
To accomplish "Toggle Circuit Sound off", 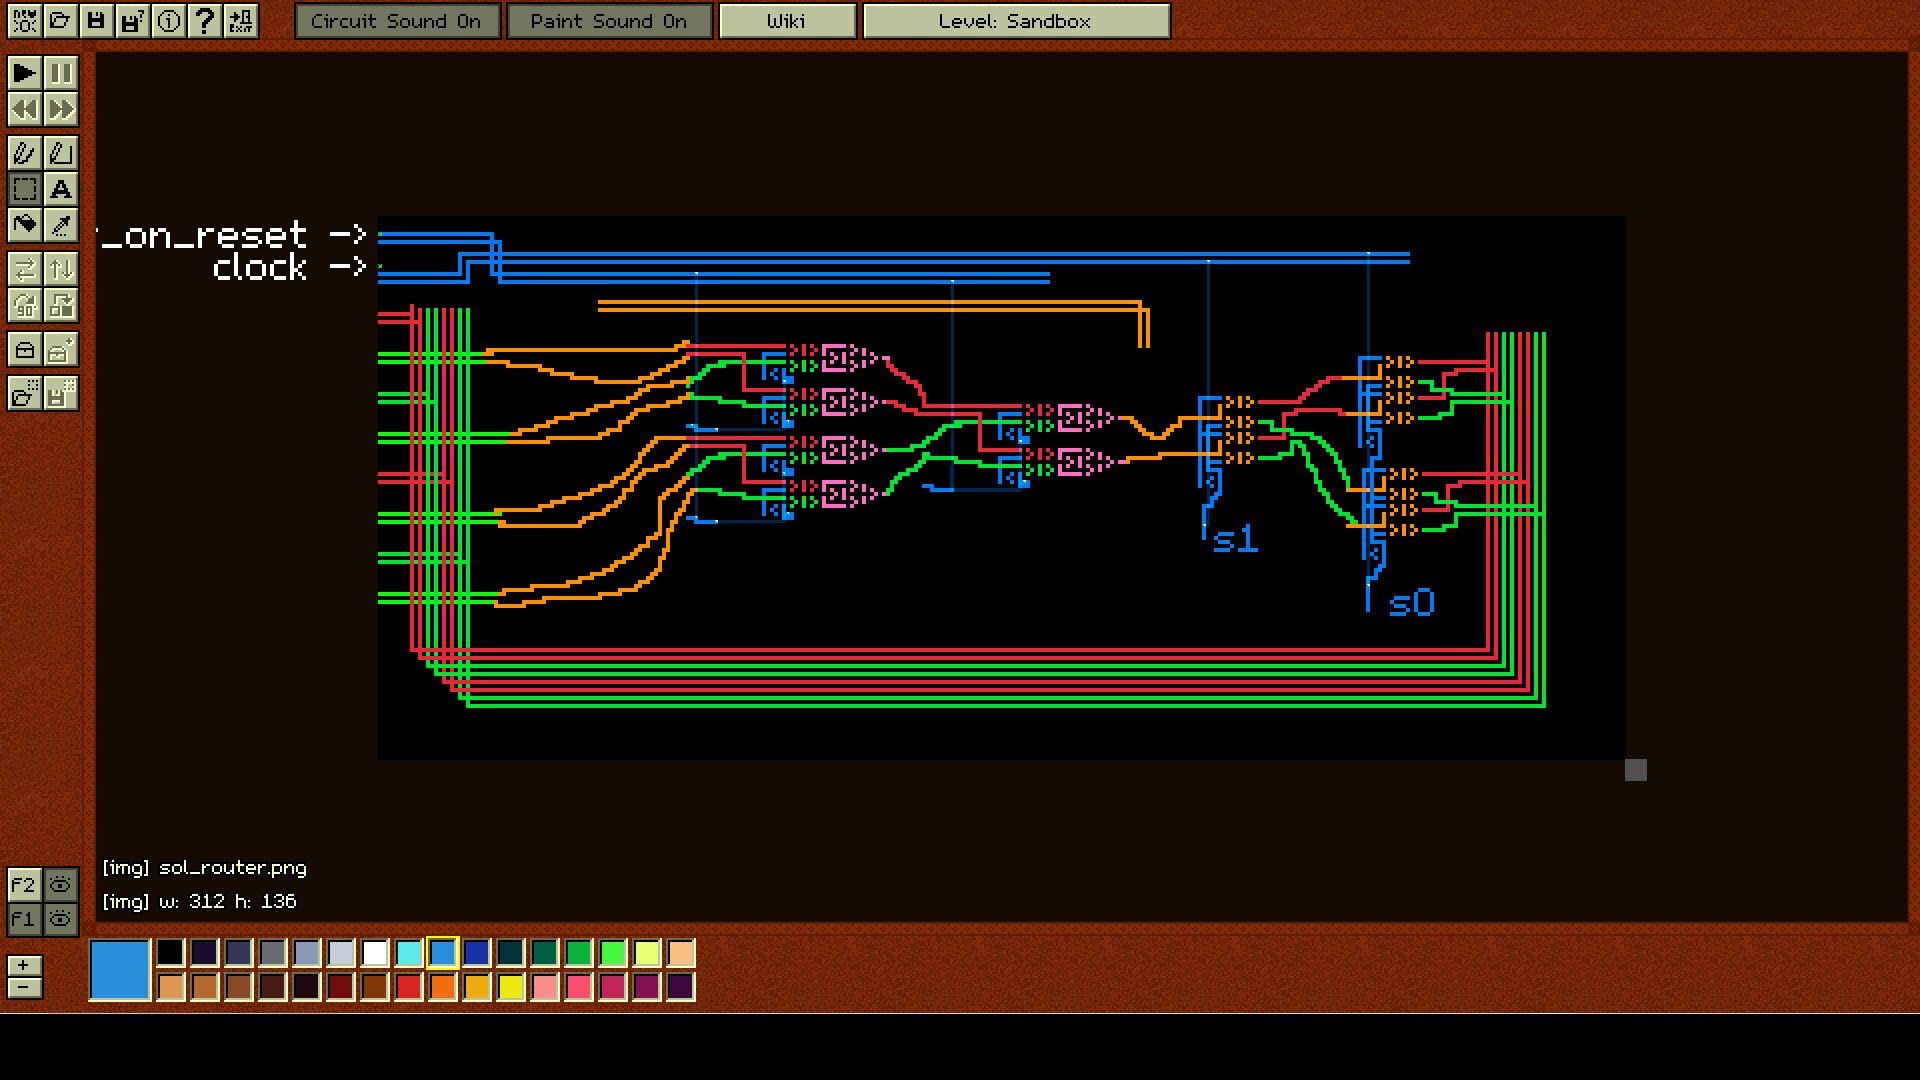I will pyautogui.click(x=396, y=20).
